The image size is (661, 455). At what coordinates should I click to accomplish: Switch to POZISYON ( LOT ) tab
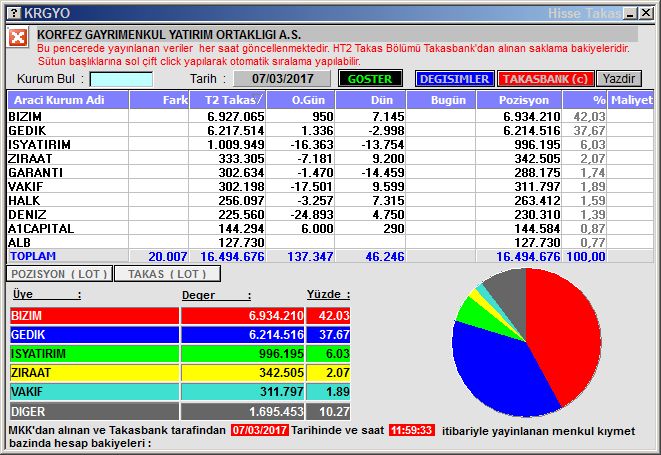tap(59, 274)
